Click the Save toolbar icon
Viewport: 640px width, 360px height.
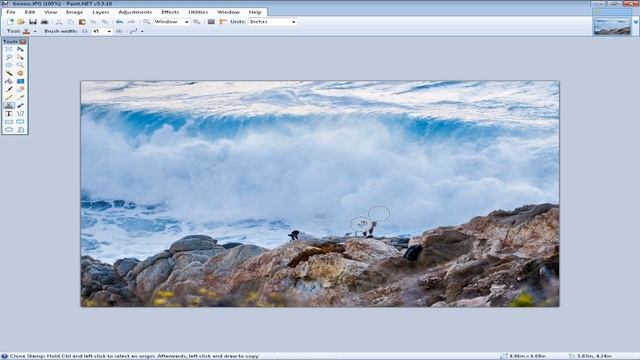click(33, 22)
